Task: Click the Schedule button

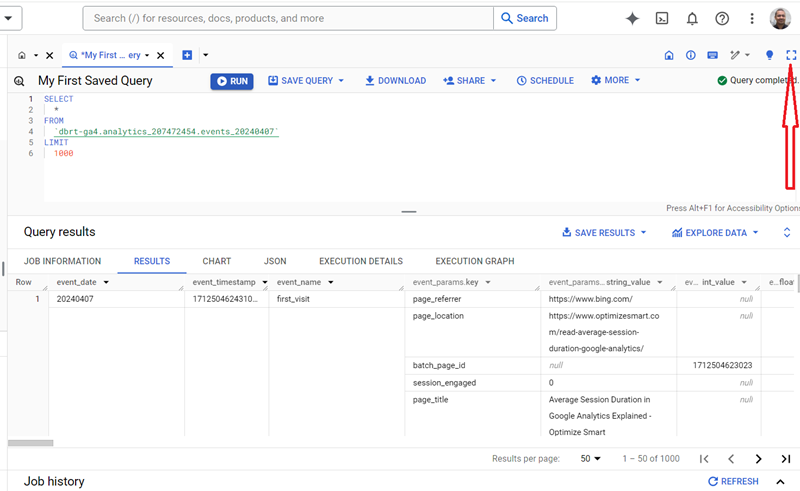Action: (x=545, y=81)
